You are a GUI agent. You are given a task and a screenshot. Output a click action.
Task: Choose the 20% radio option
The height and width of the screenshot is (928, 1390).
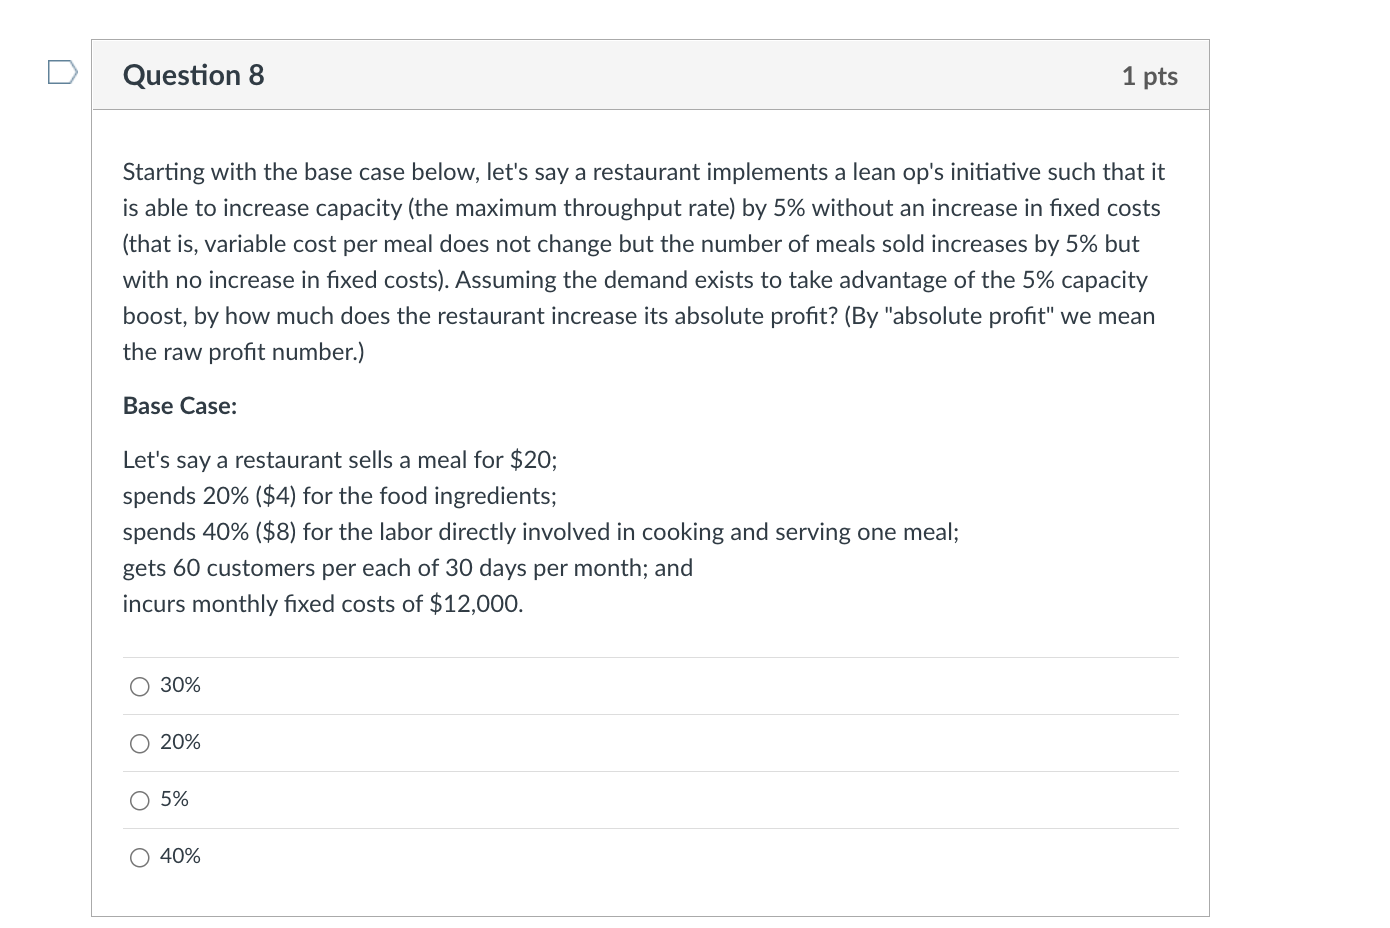(140, 743)
